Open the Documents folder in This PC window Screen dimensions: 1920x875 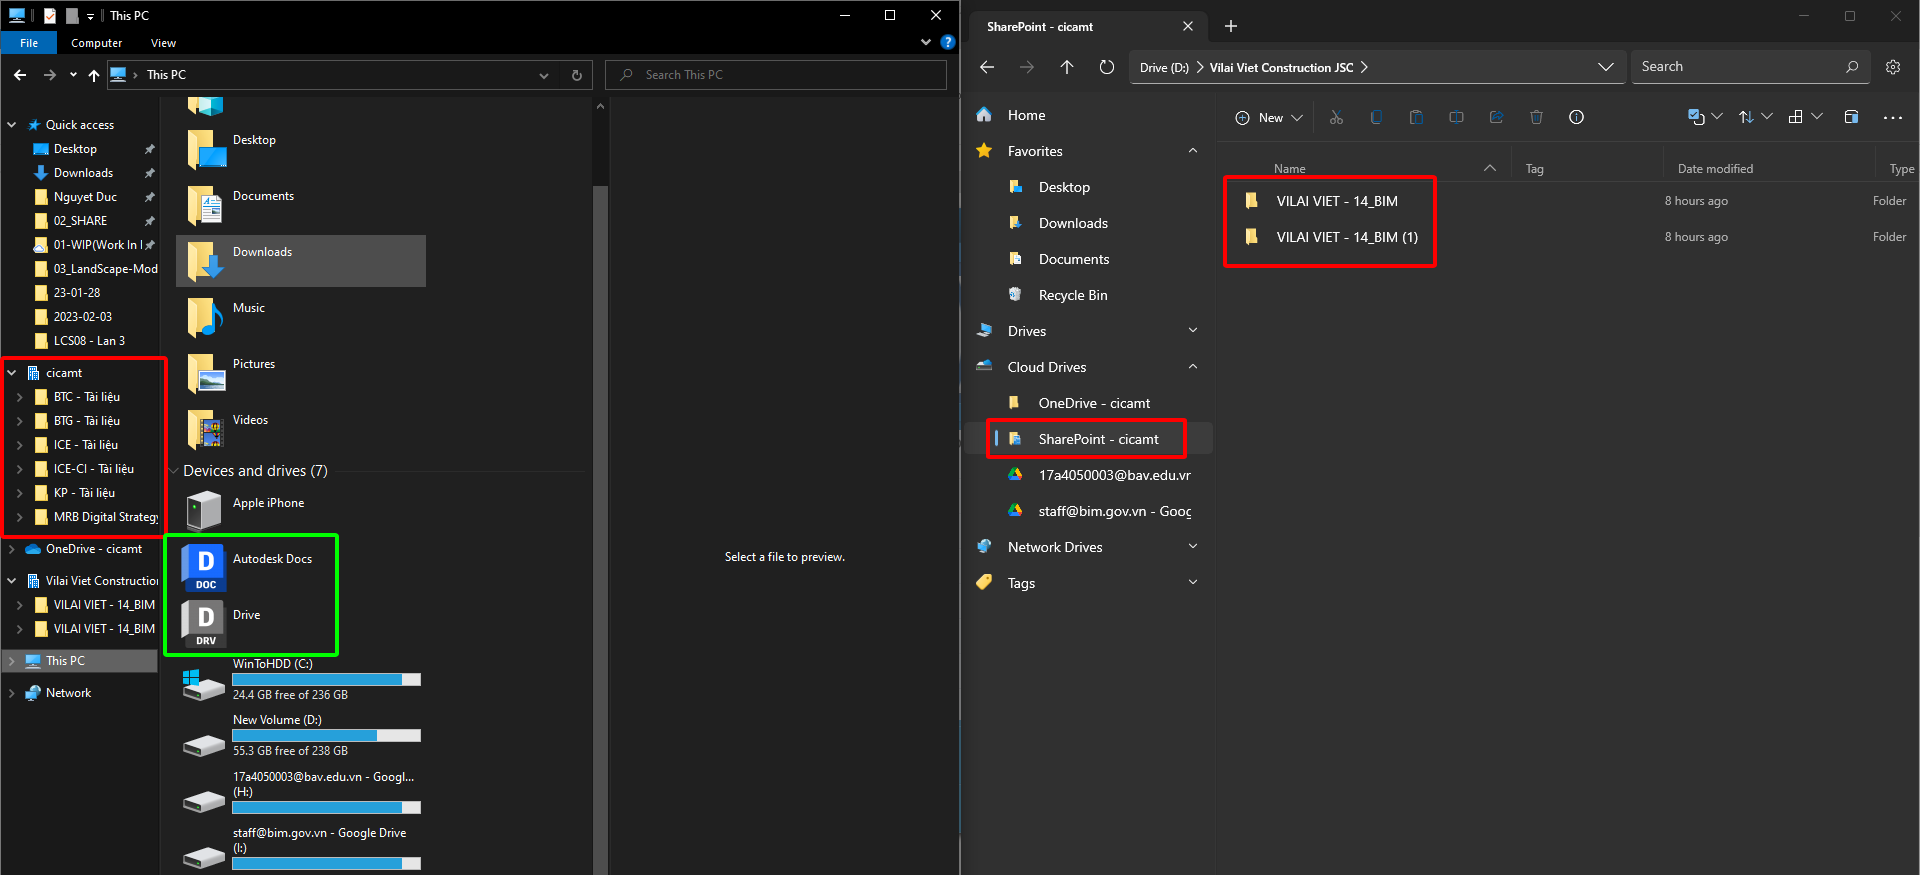tap(301, 205)
